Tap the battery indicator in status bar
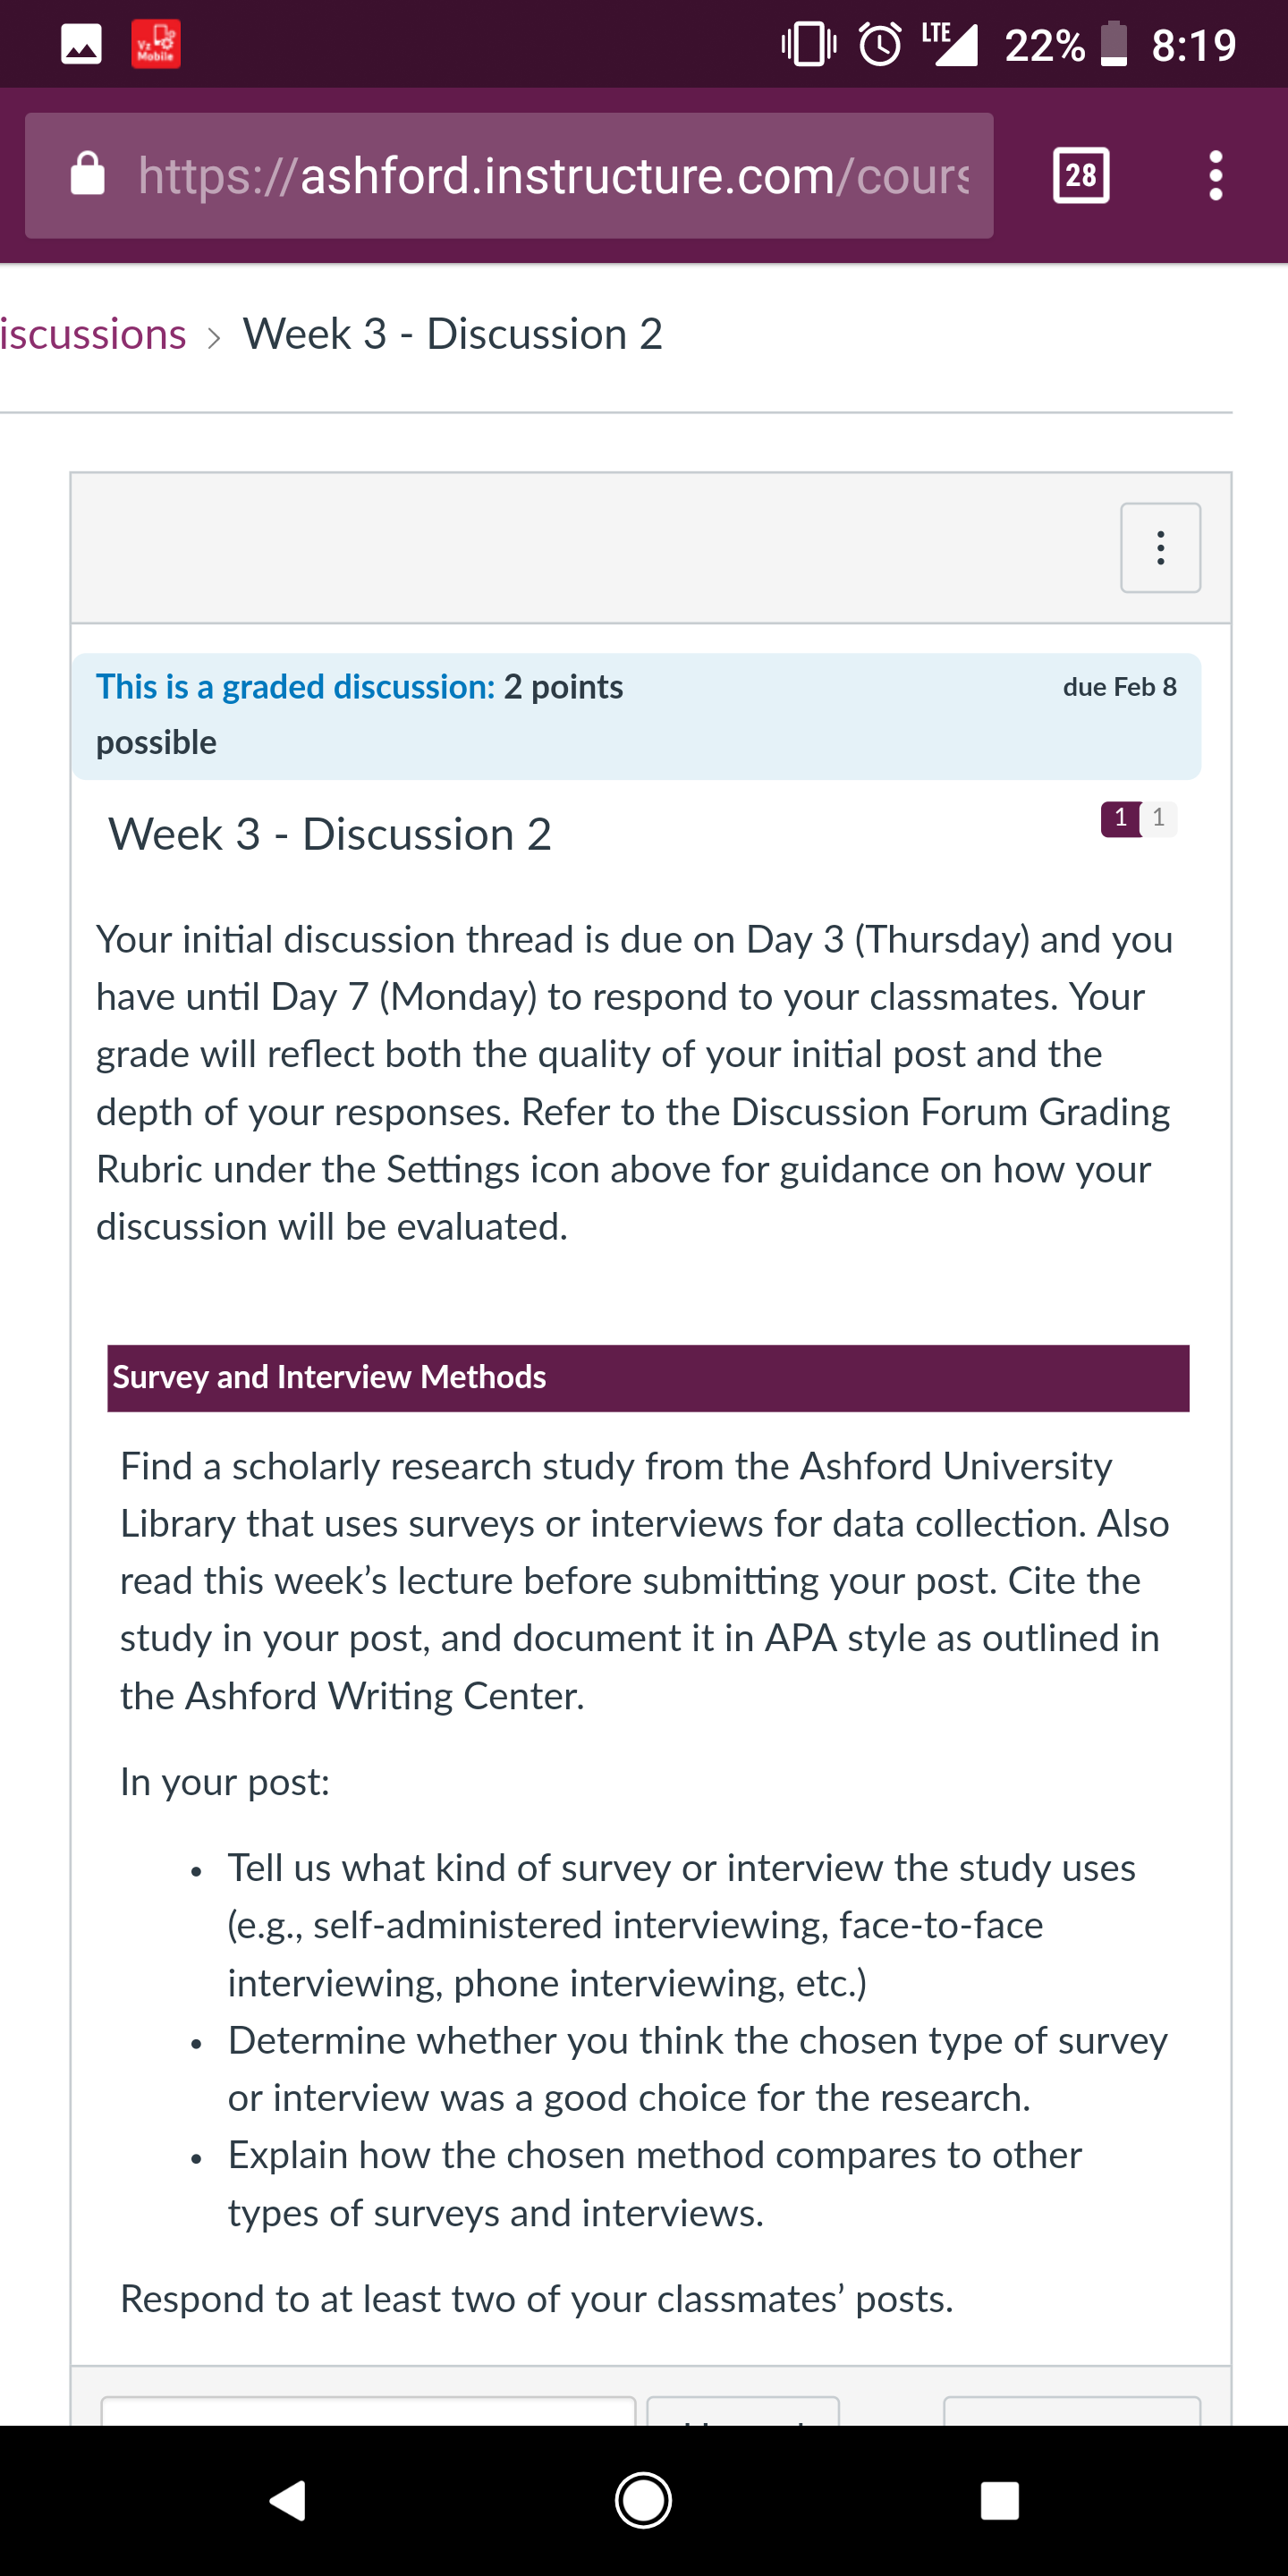 (1114, 44)
